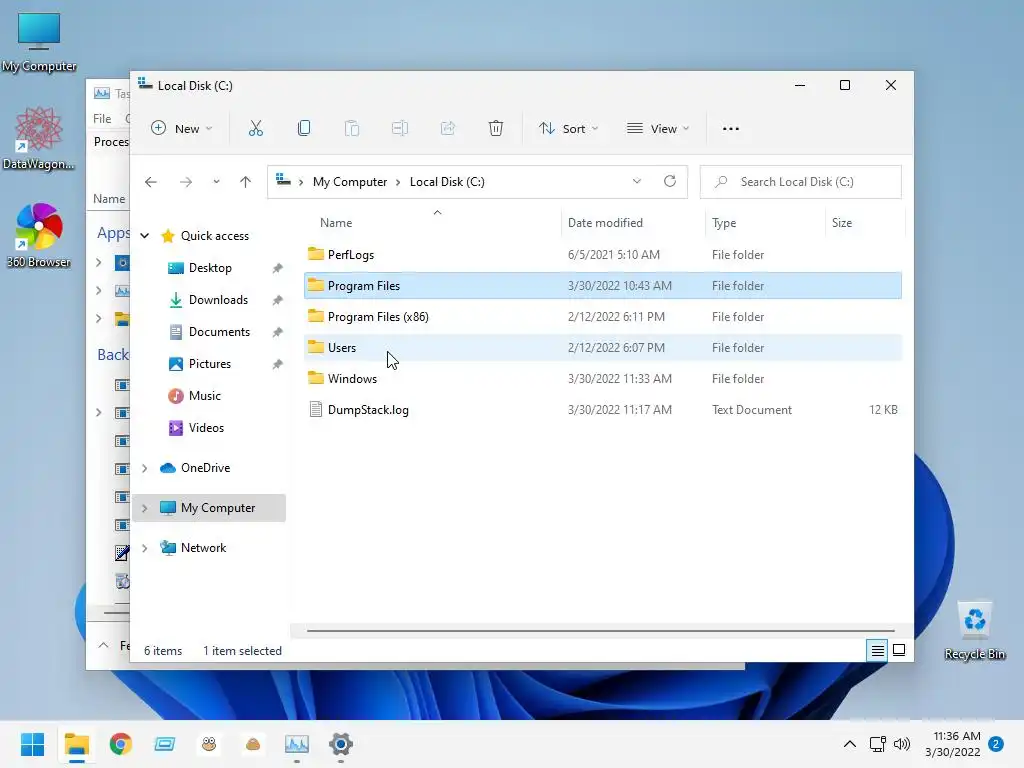
Task: Switch to details view icon in status bar
Action: [877, 650]
